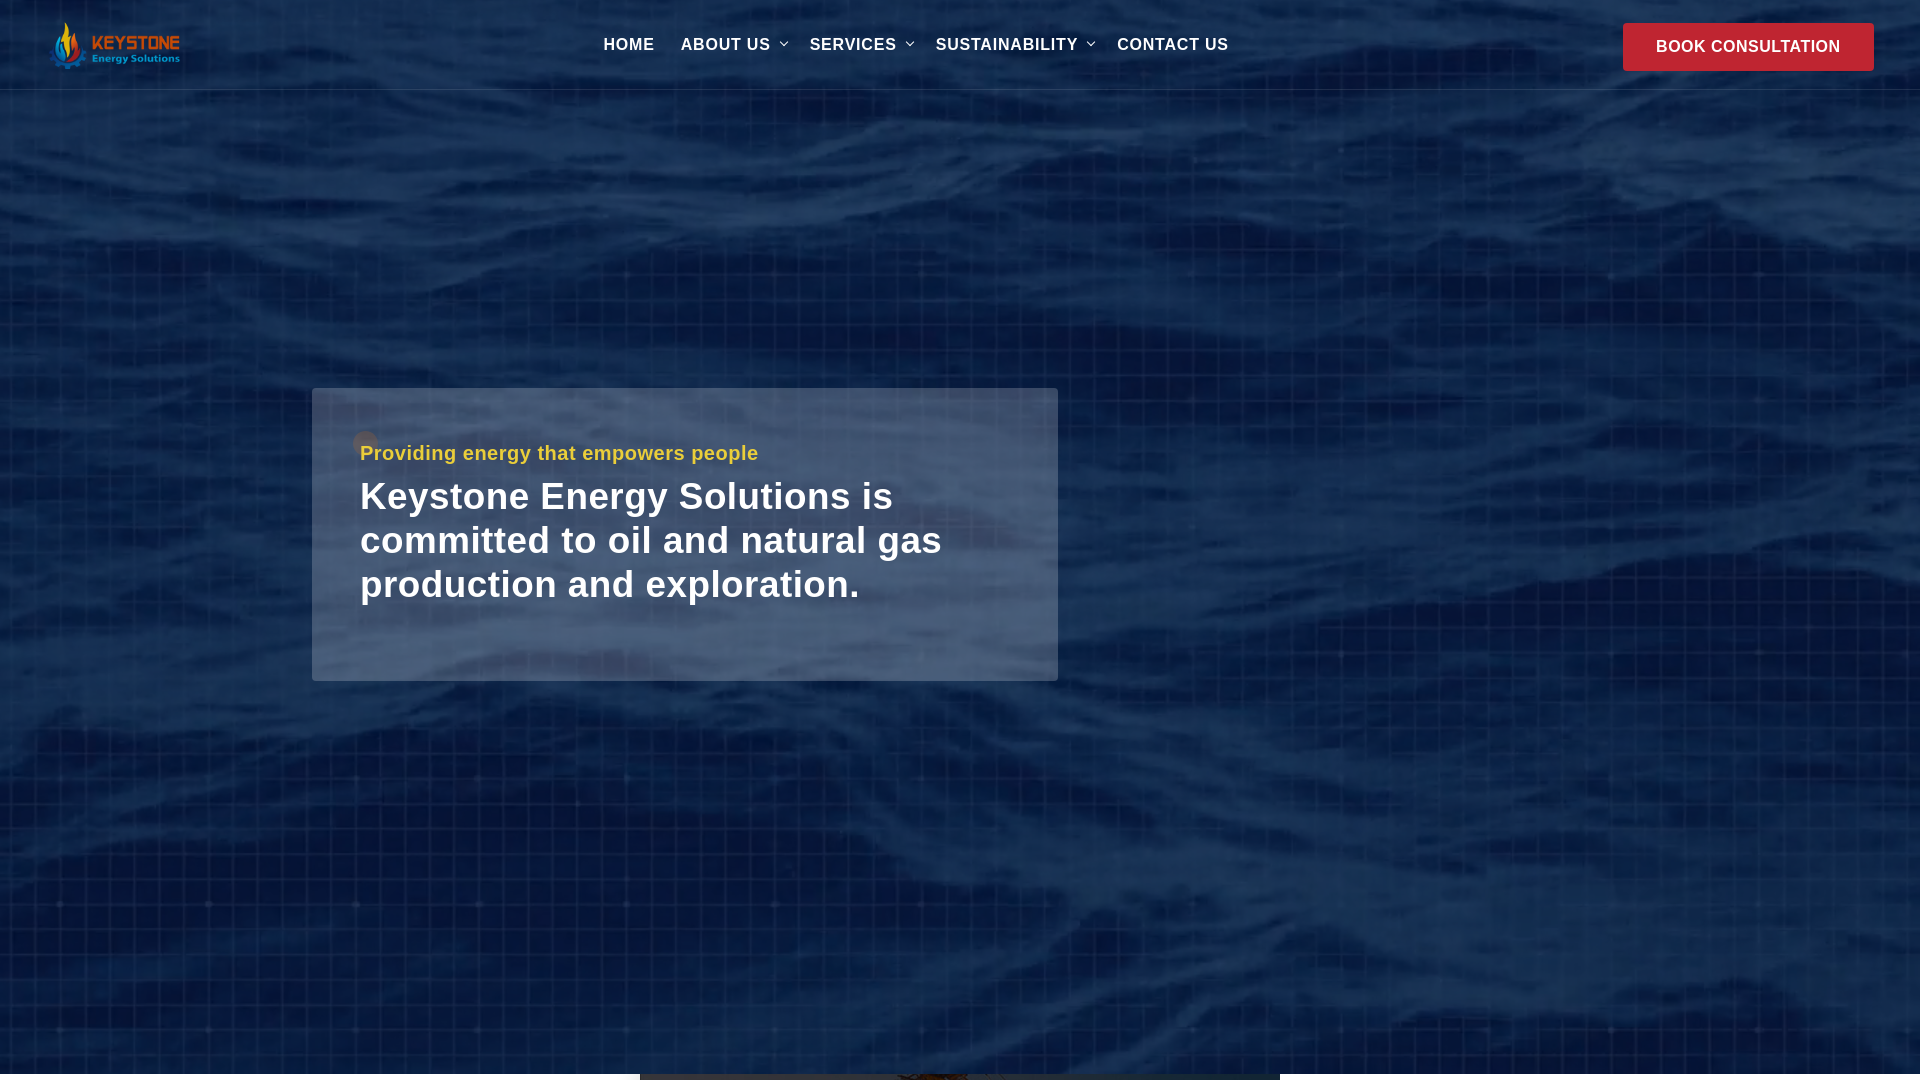Select the tagline 'Providing energy that empowers people'
The image size is (1920, 1080).
coord(559,453)
